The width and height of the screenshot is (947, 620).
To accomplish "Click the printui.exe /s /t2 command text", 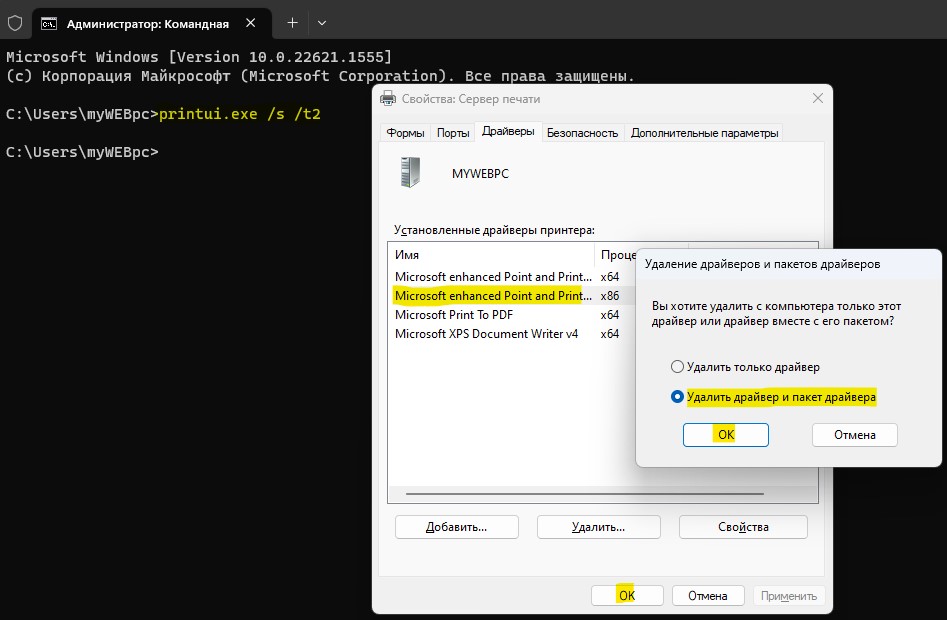I will [240, 113].
